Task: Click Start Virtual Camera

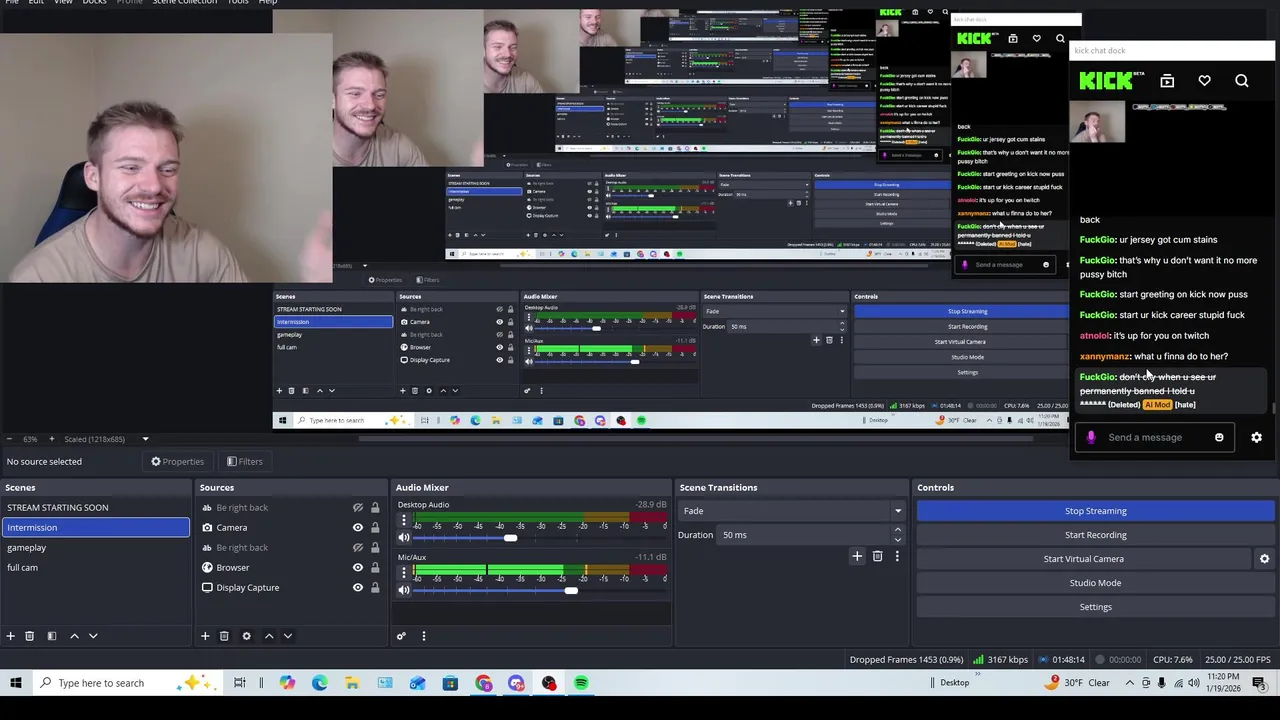Action: click(1083, 559)
